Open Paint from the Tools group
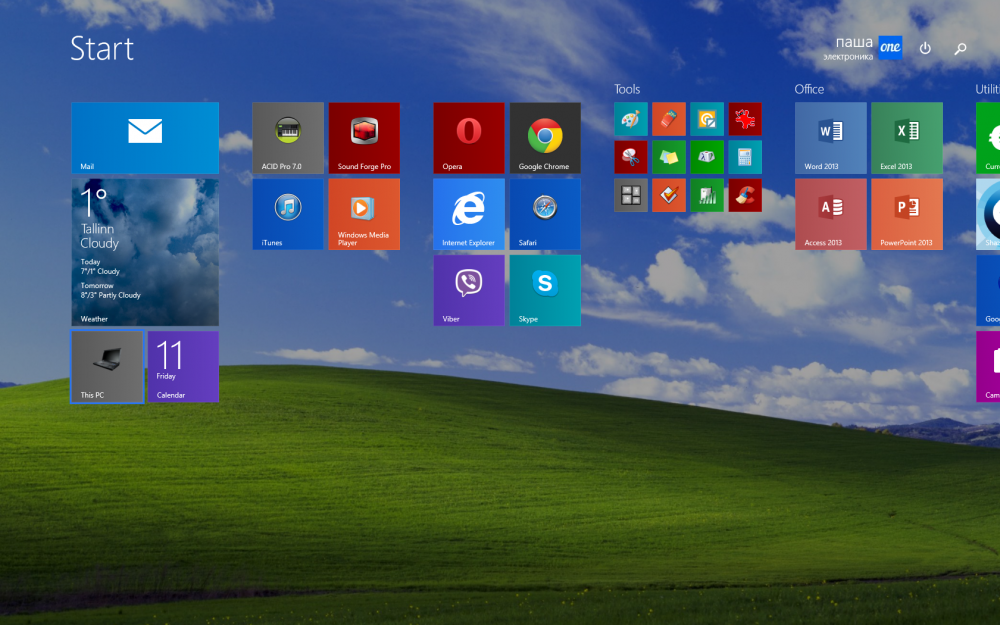This screenshot has width=1000, height=625. 631,119
